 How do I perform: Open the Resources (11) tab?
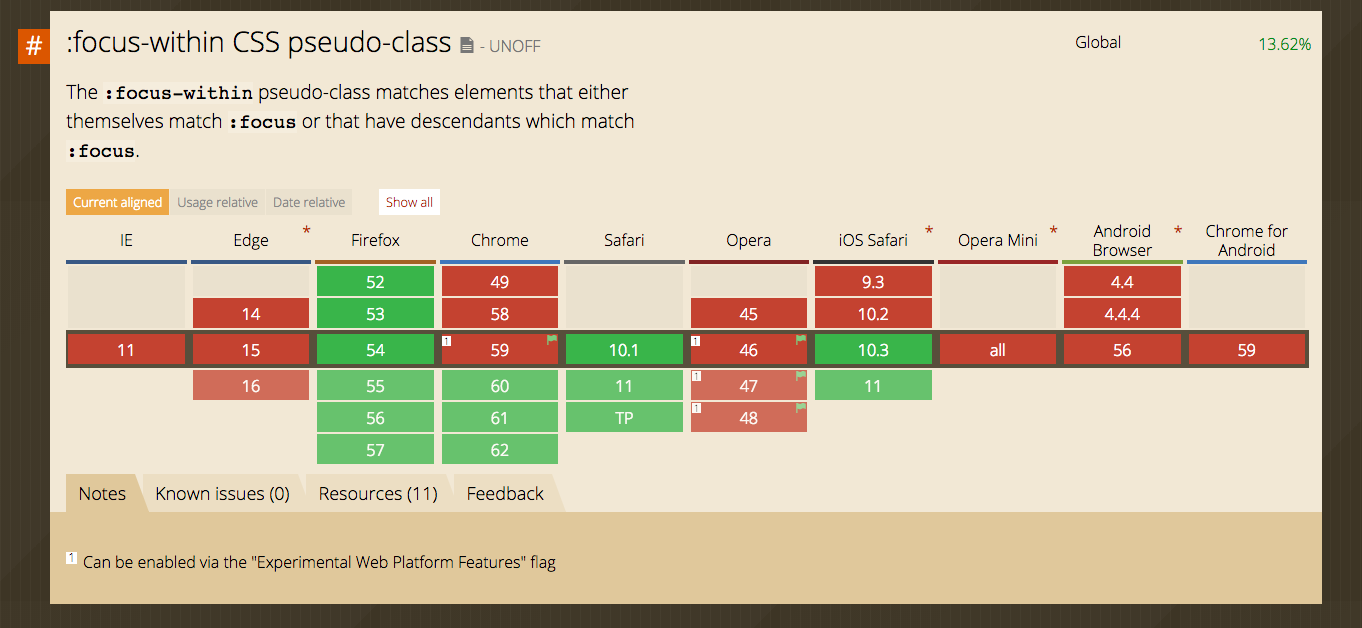pos(378,493)
